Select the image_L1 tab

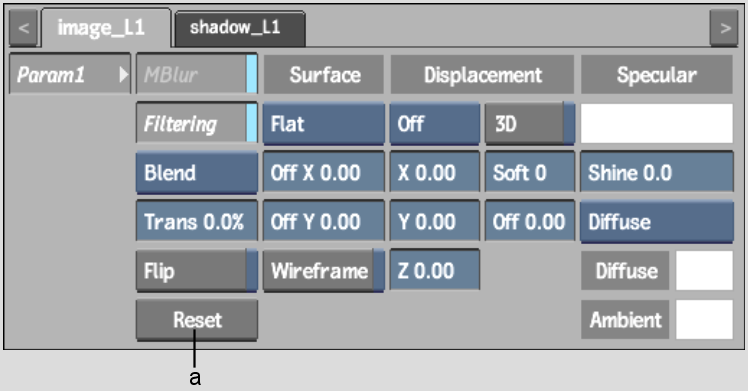click(106, 28)
